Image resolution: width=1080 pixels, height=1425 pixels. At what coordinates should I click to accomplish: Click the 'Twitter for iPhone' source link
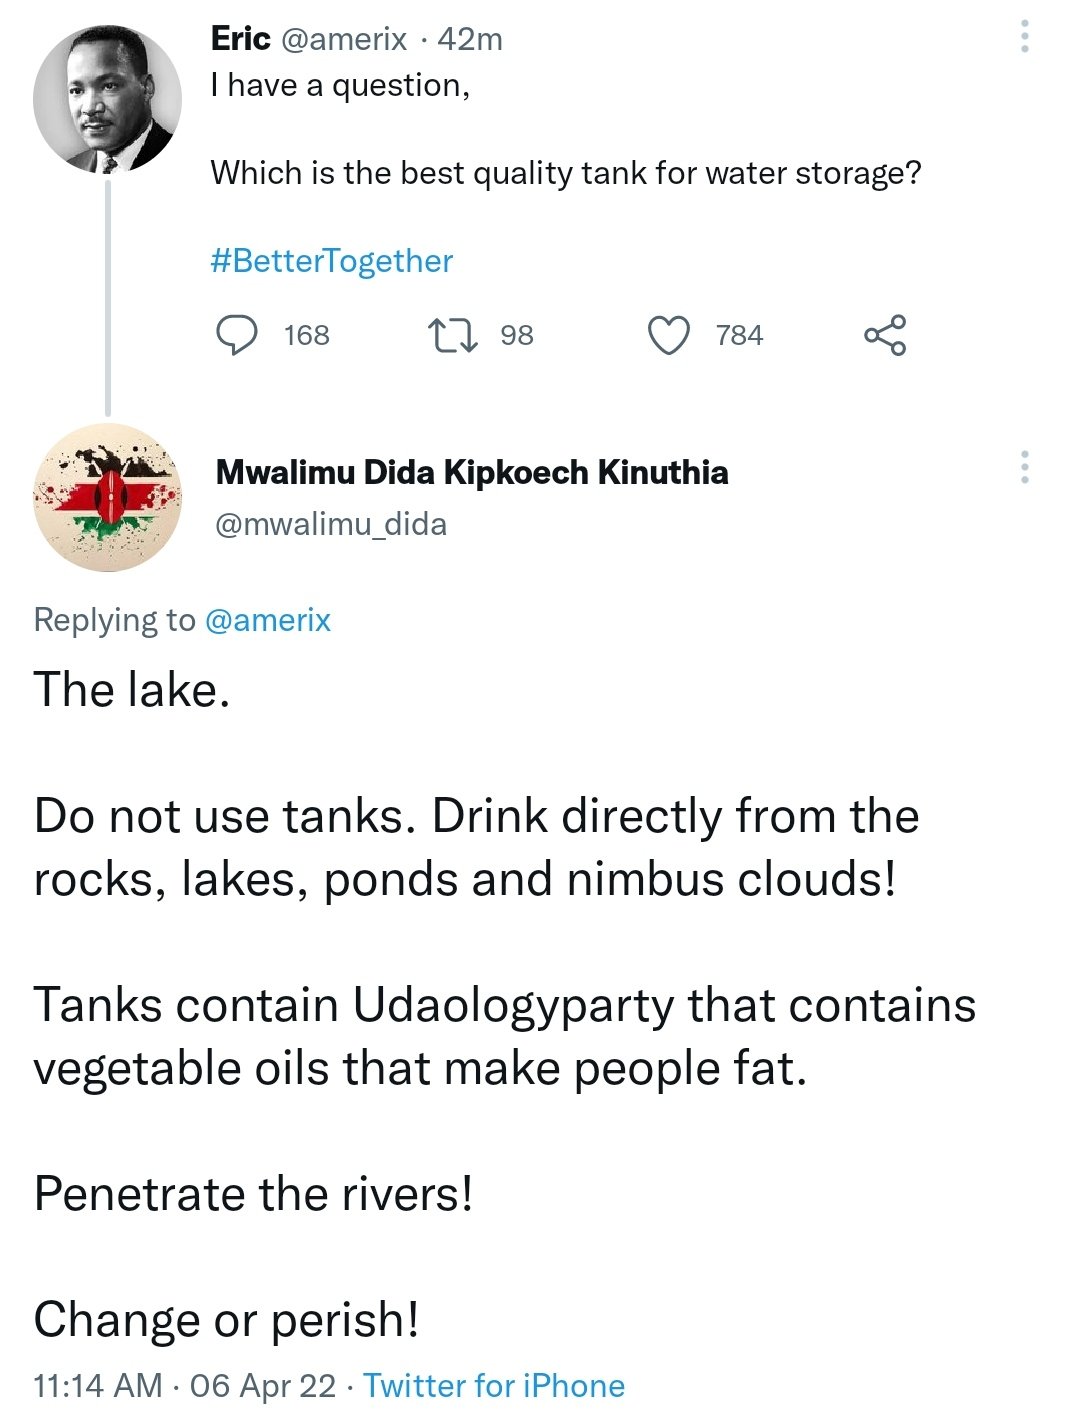(494, 1386)
